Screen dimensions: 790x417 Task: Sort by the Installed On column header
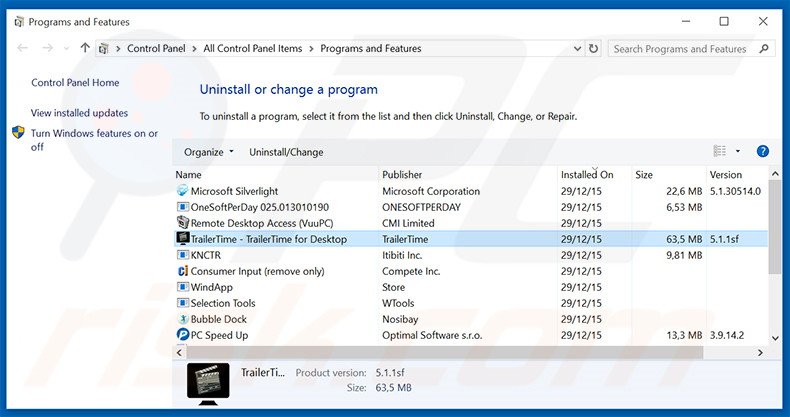[594, 174]
